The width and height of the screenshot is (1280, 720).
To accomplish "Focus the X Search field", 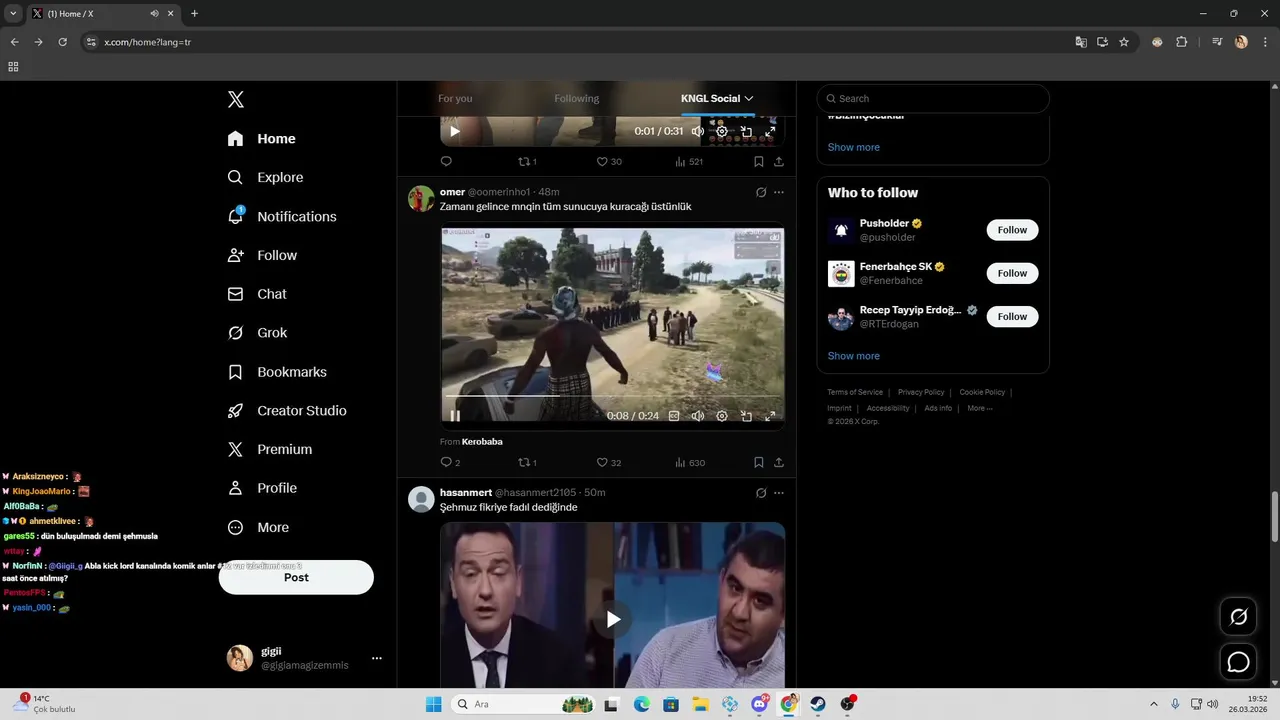I will click(x=933, y=98).
